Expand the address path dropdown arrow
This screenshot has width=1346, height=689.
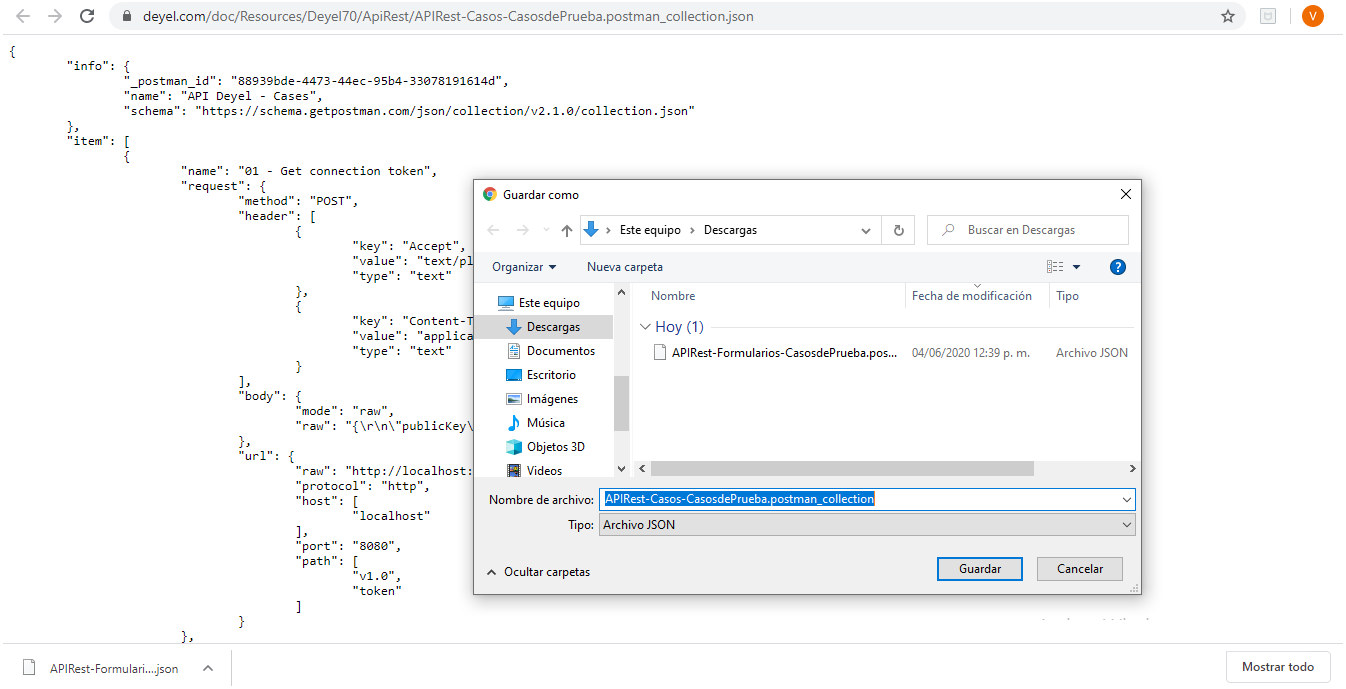point(866,230)
